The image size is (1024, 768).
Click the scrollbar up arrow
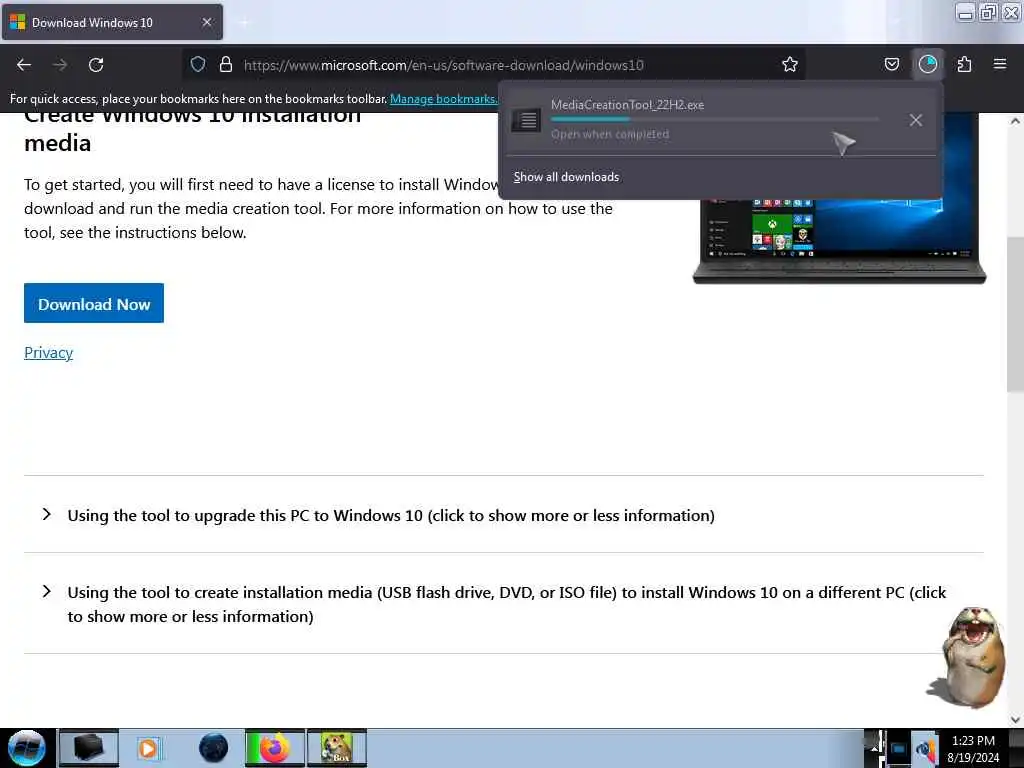(1015, 121)
